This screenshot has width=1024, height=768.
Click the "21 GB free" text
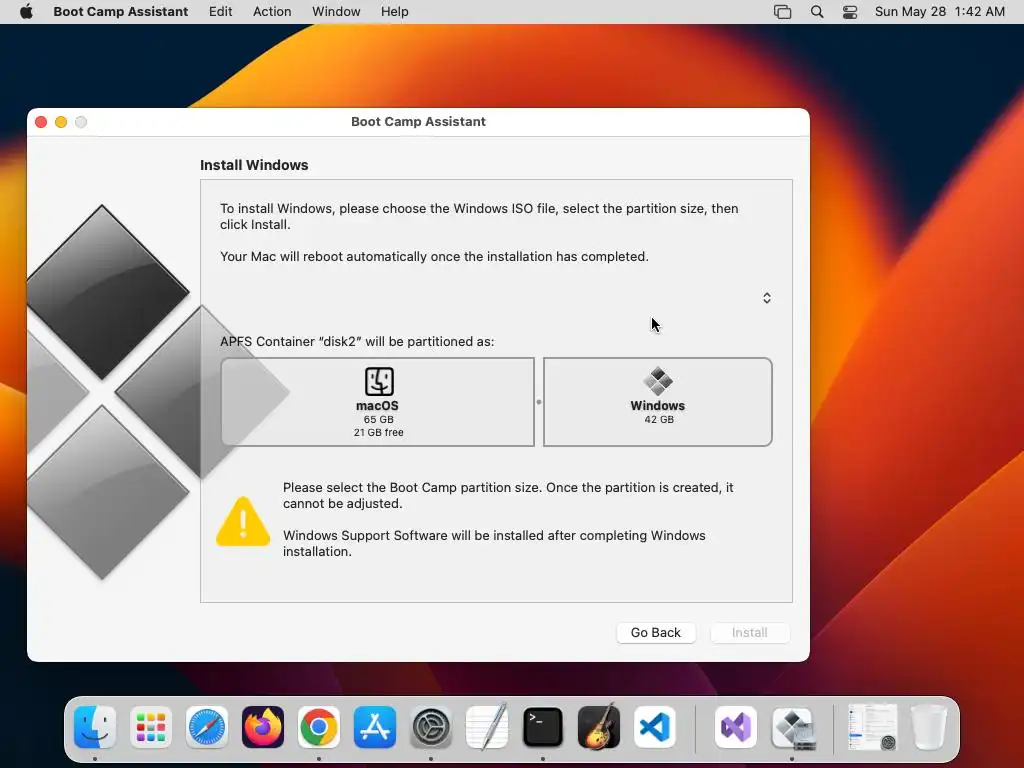tap(378, 432)
